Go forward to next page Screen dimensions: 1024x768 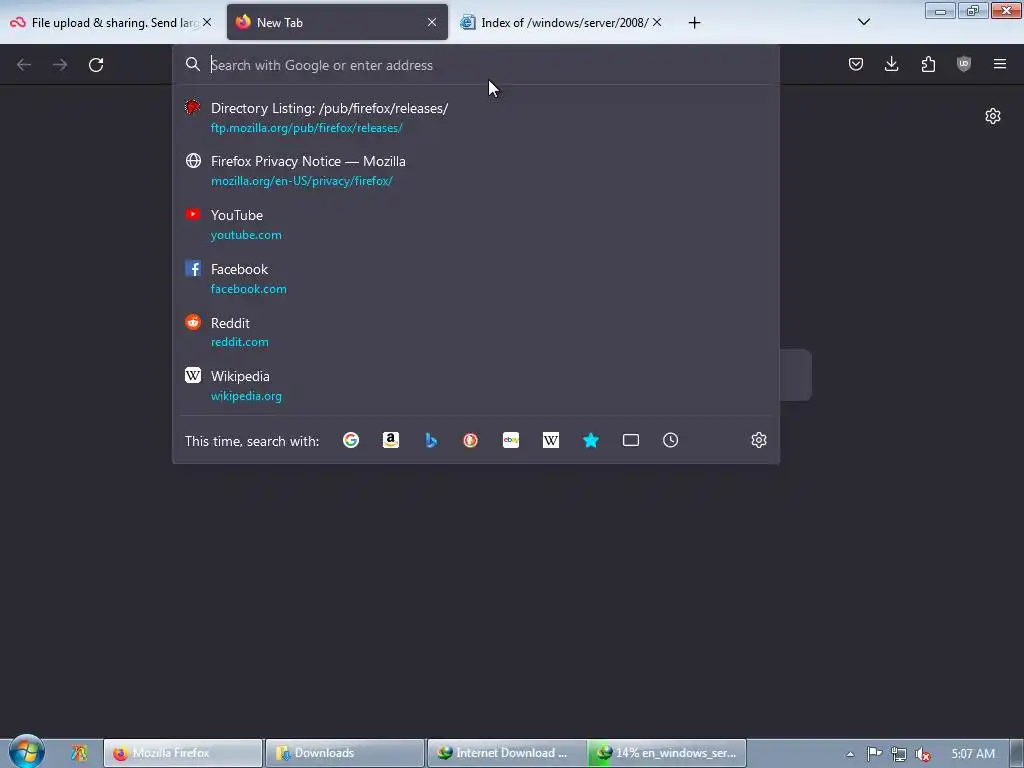pos(60,65)
